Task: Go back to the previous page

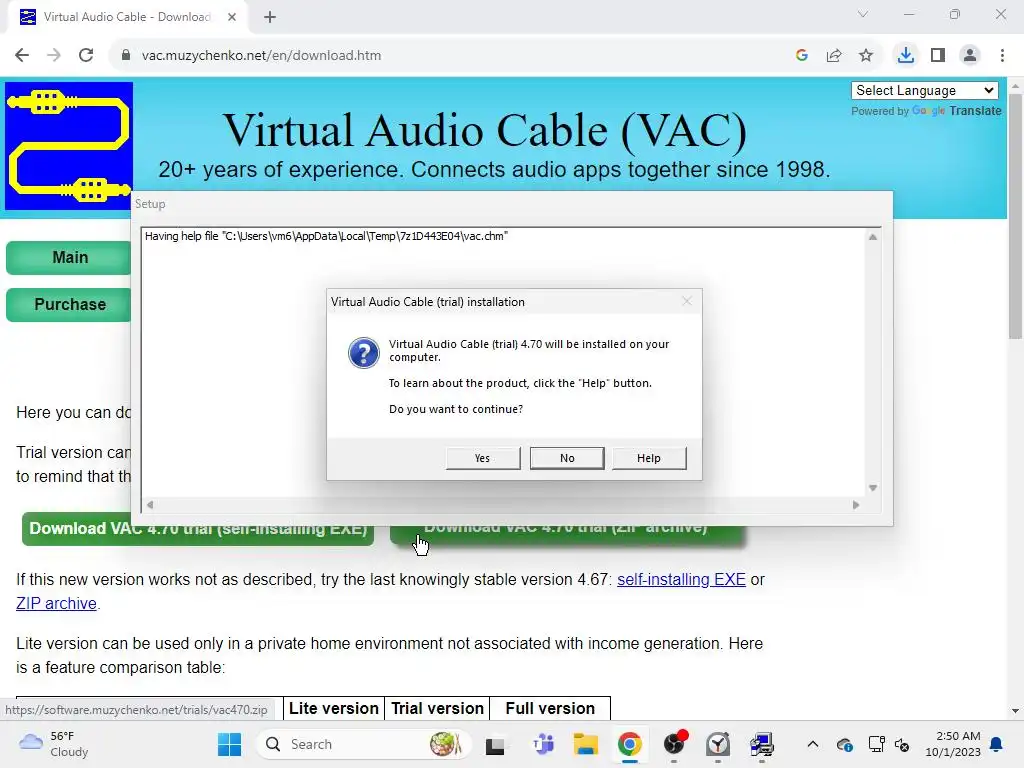Action: point(22,56)
